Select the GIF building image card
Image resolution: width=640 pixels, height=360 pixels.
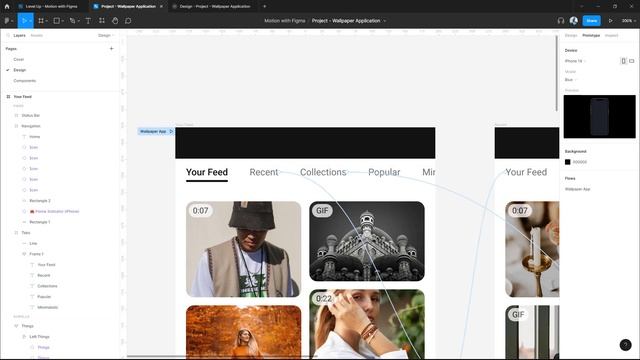point(367,241)
